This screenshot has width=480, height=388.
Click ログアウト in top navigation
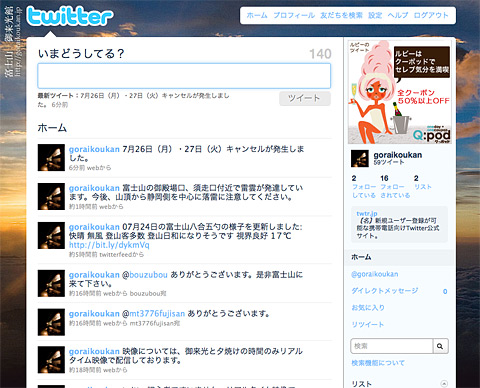pyautogui.click(x=431, y=15)
